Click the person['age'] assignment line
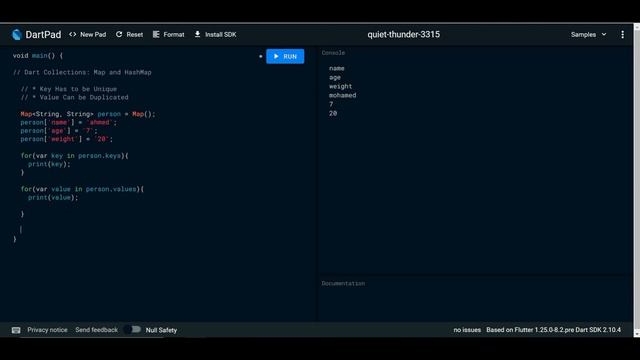 click(59, 131)
